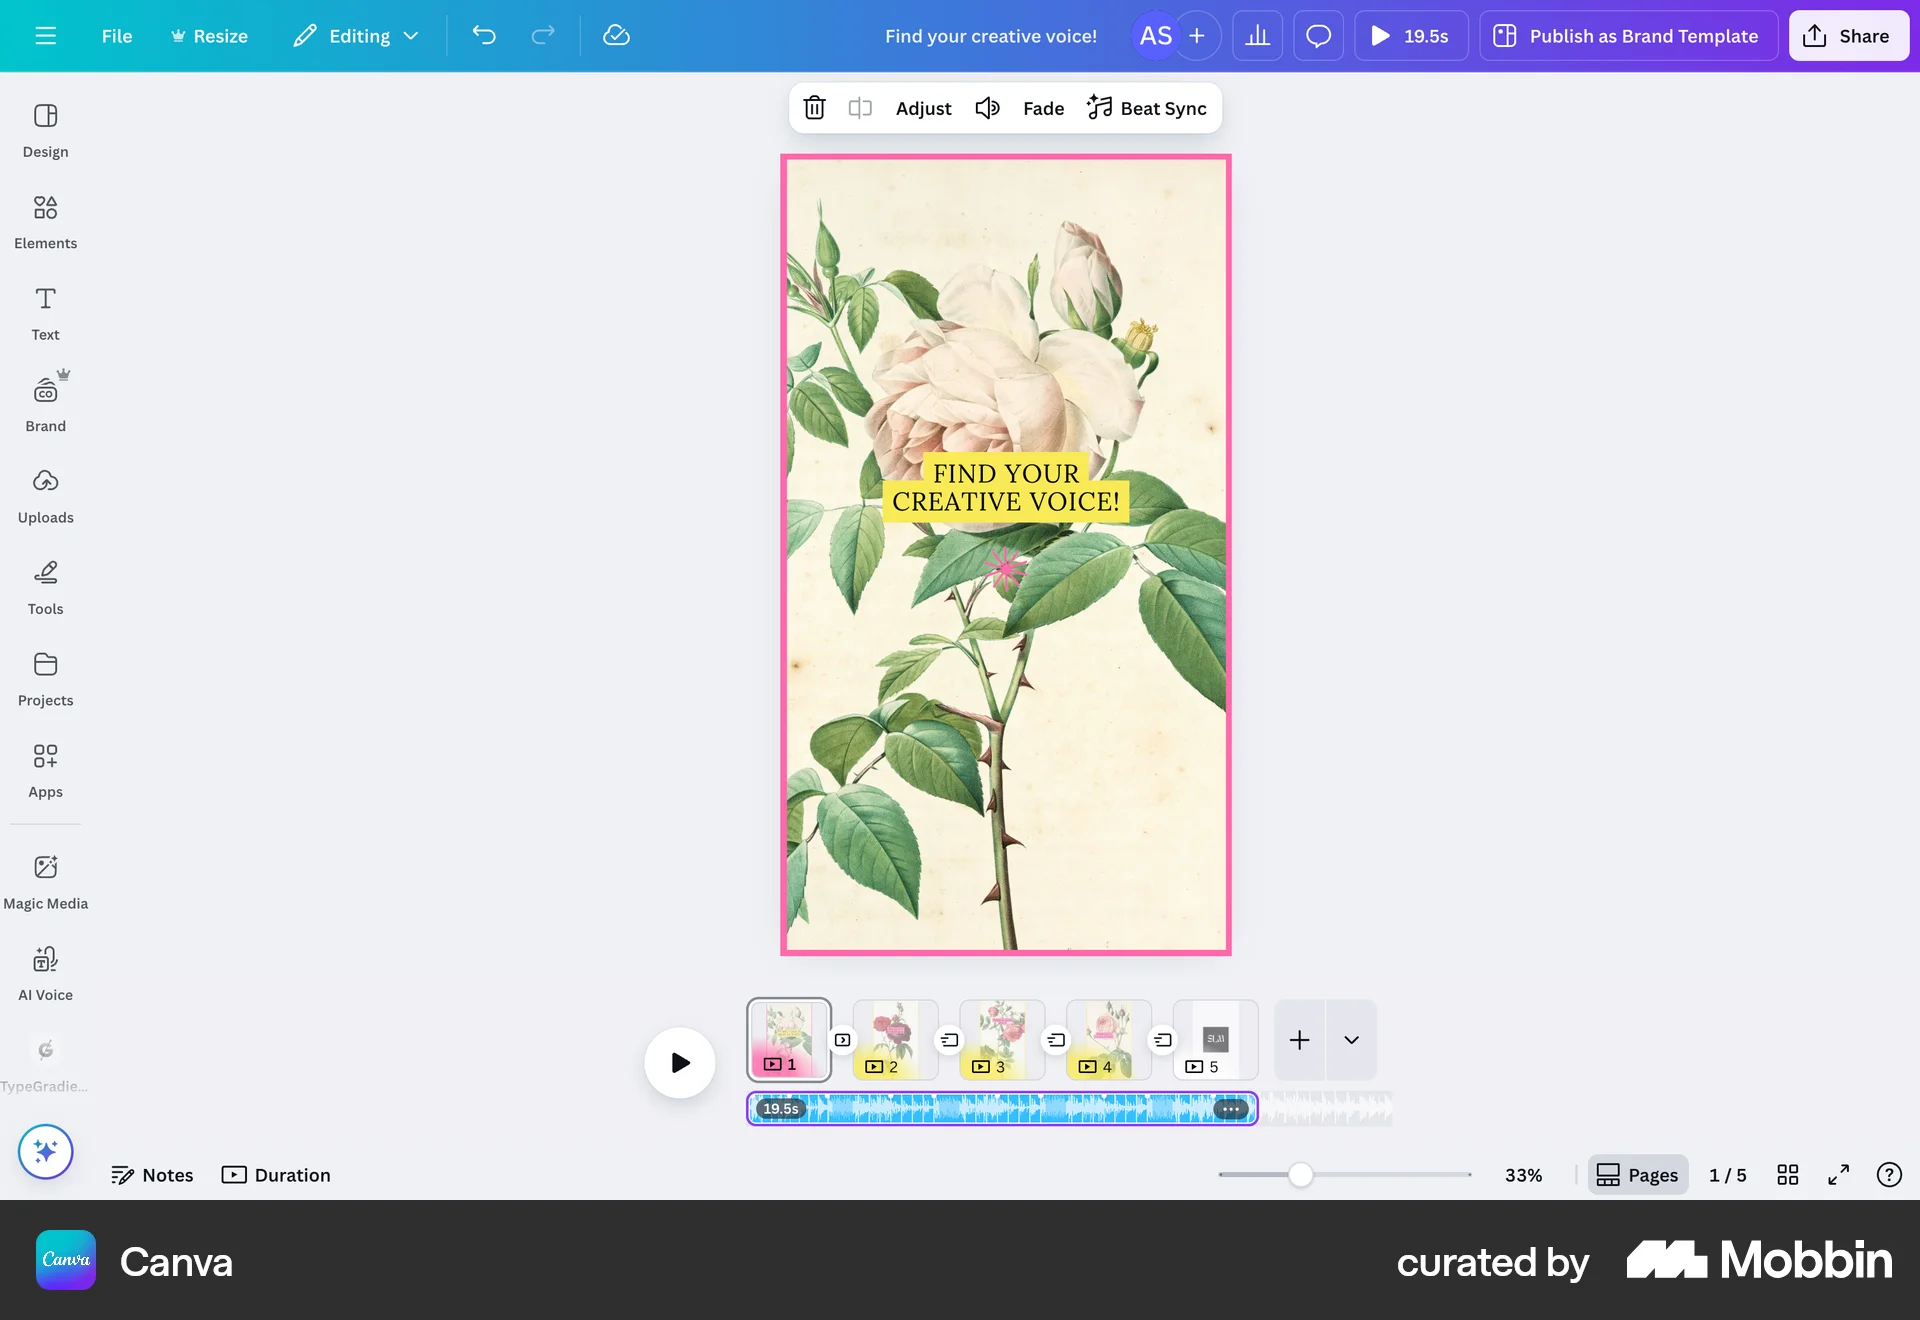Screen dimensions: 1920x1320
Task: Open the File menu
Action: click(116, 35)
